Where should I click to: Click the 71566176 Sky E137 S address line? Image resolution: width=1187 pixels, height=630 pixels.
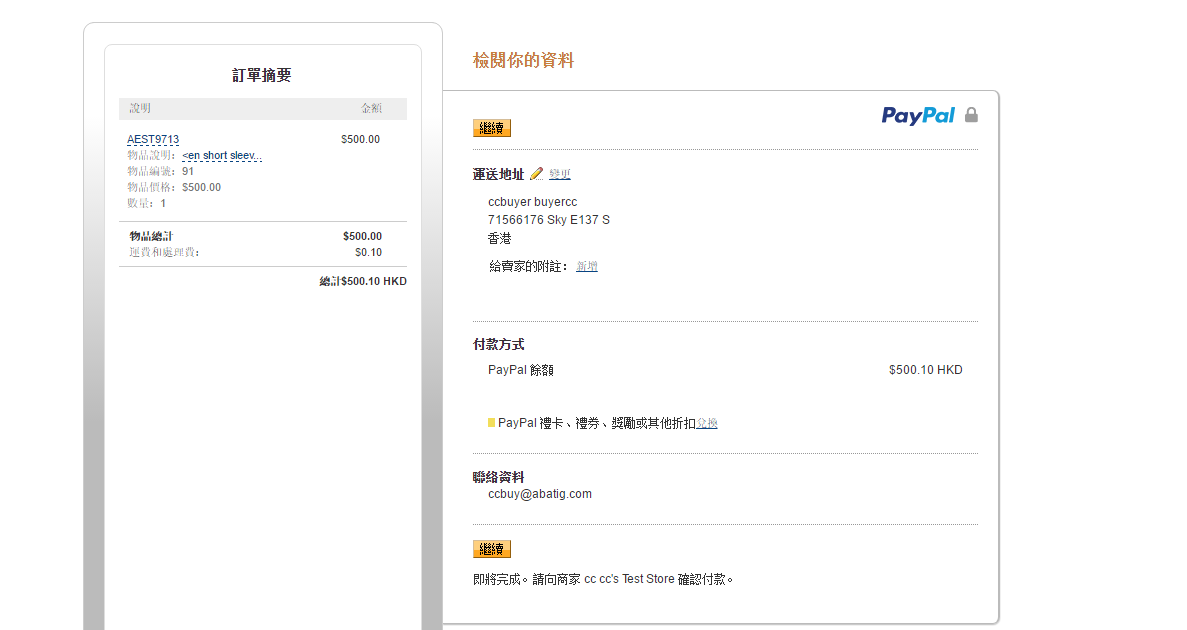[548, 219]
